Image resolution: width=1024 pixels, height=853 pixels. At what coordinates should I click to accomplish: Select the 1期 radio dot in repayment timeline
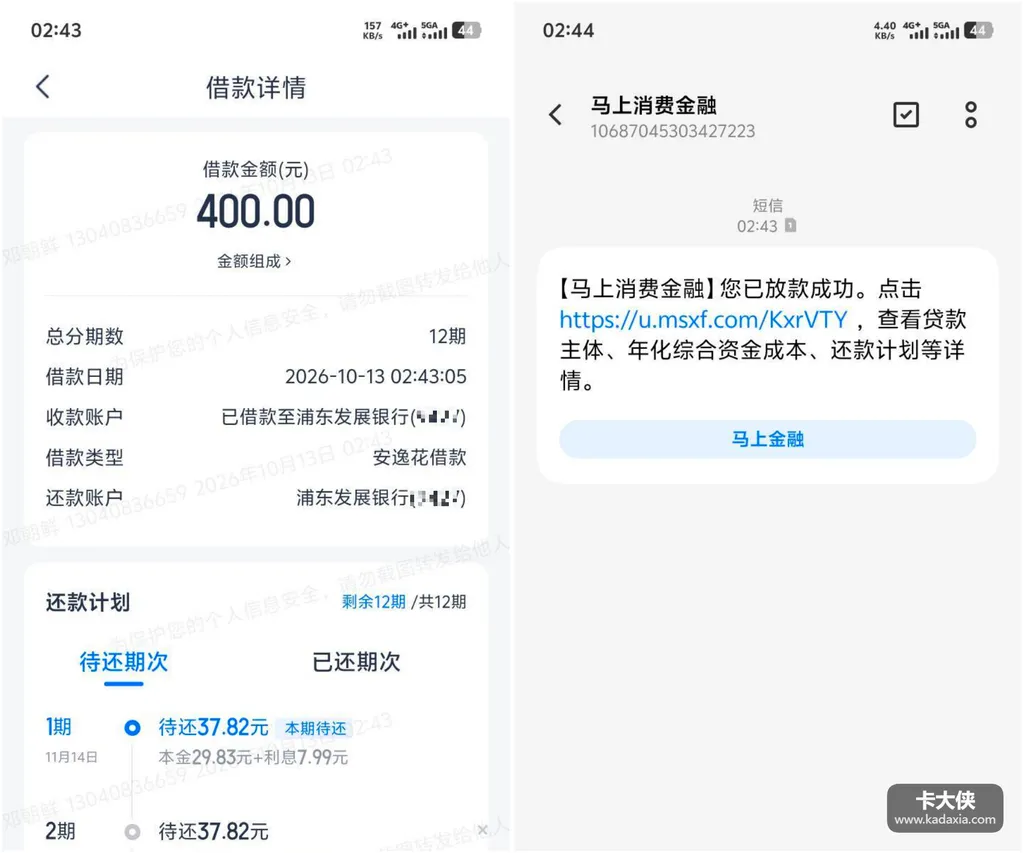133,728
